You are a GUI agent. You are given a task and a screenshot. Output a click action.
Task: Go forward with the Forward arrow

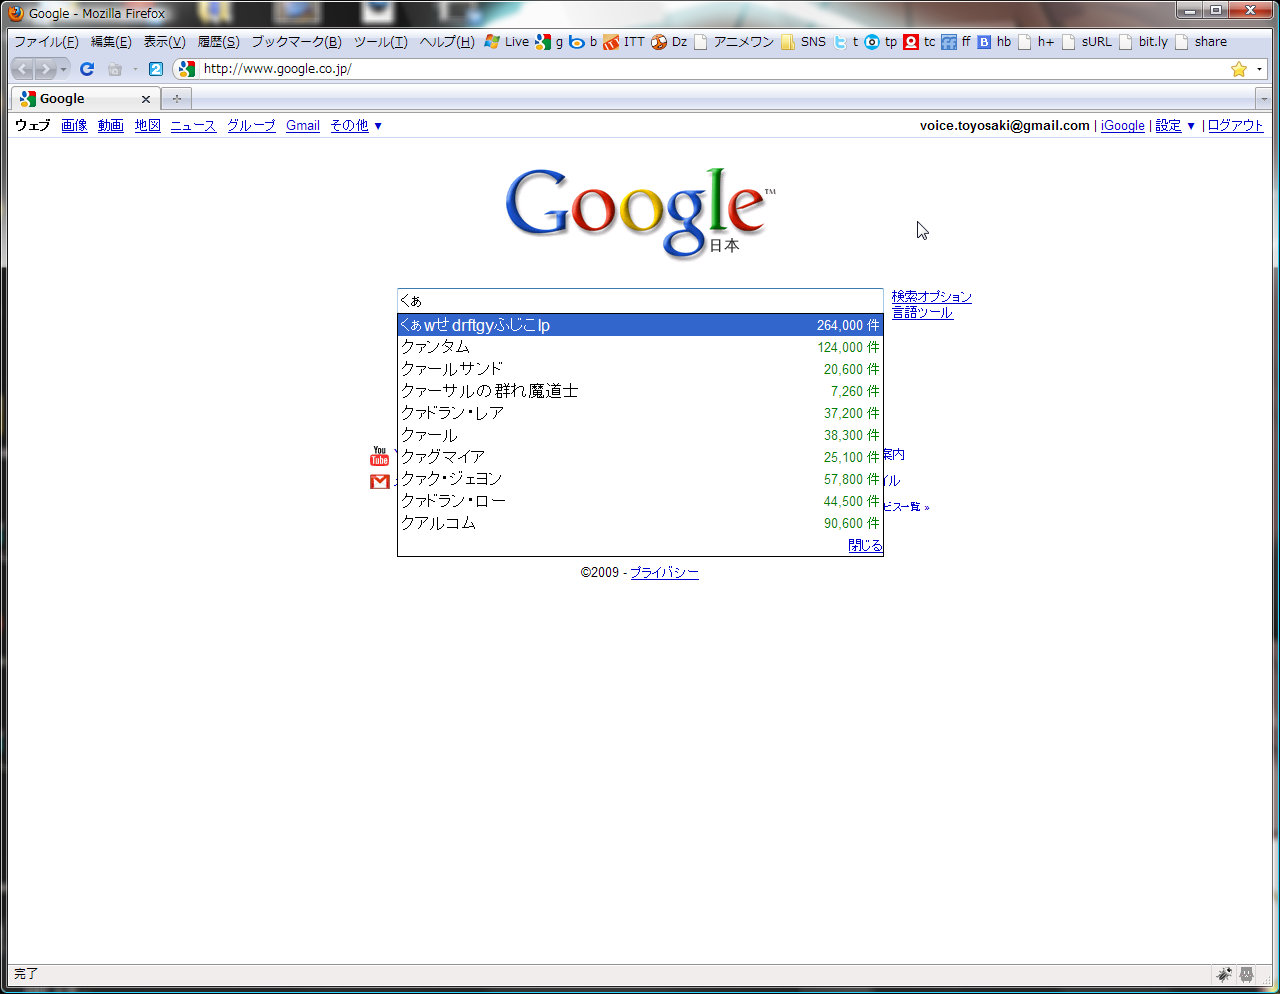[45, 69]
